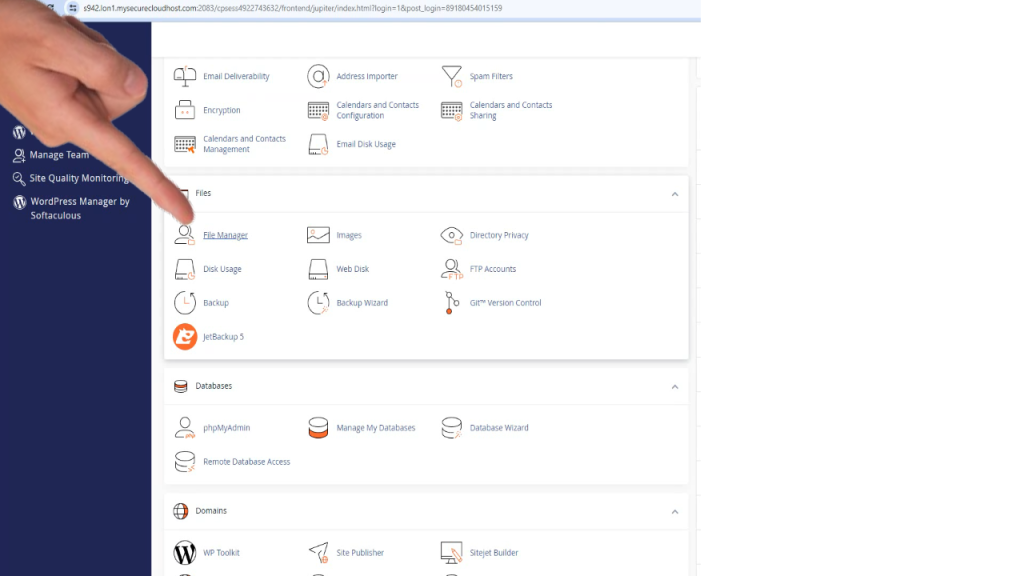Open the Git Version Control icon
The image size is (1024, 576).
(452, 303)
